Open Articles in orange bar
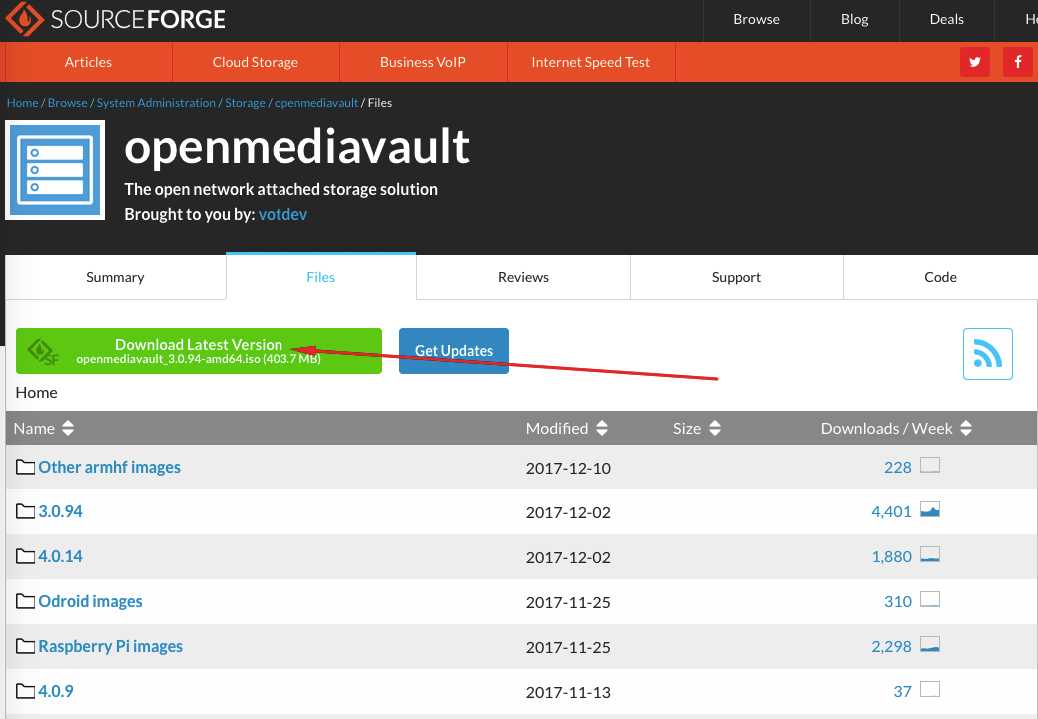 coord(88,62)
